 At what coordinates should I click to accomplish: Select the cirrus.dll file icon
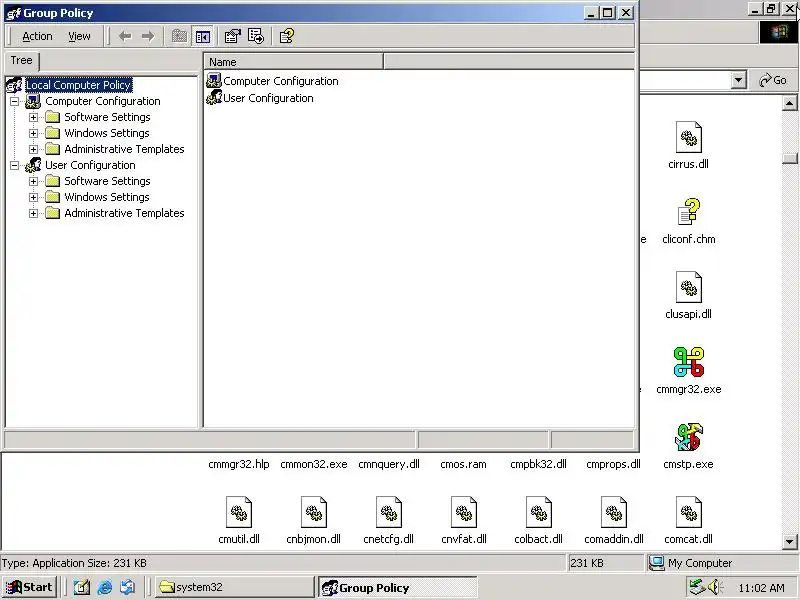coord(688,137)
